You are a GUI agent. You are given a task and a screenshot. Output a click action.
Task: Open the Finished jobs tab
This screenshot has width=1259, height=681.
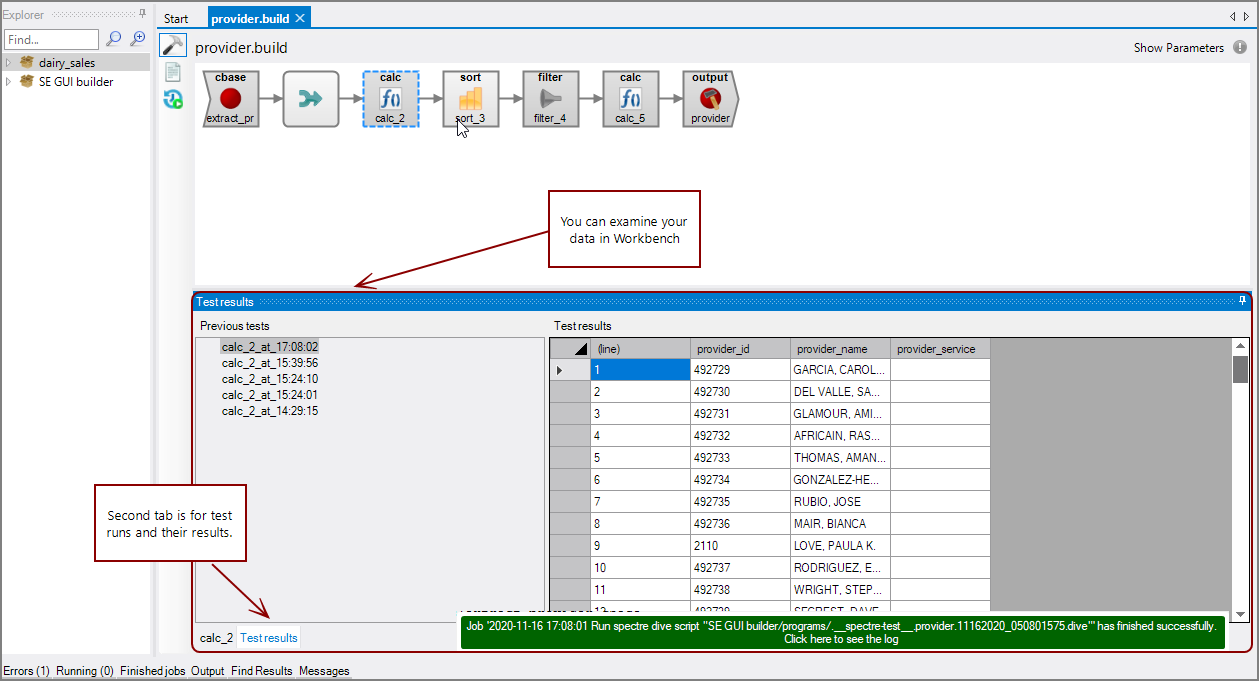pyautogui.click(x=153, y=671)
